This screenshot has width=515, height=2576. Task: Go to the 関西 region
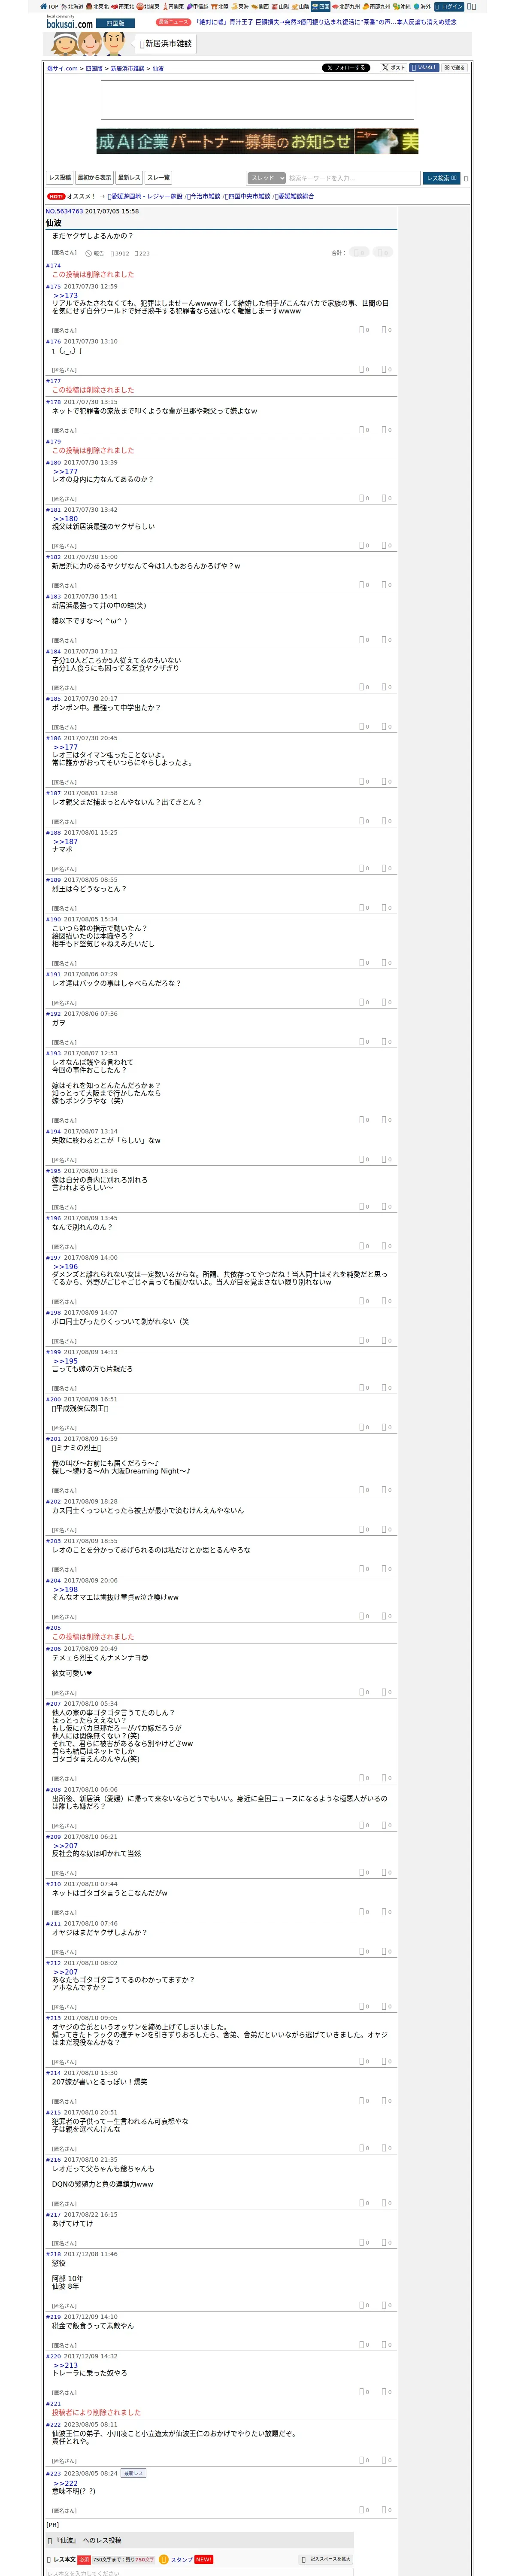coord(260,6)
